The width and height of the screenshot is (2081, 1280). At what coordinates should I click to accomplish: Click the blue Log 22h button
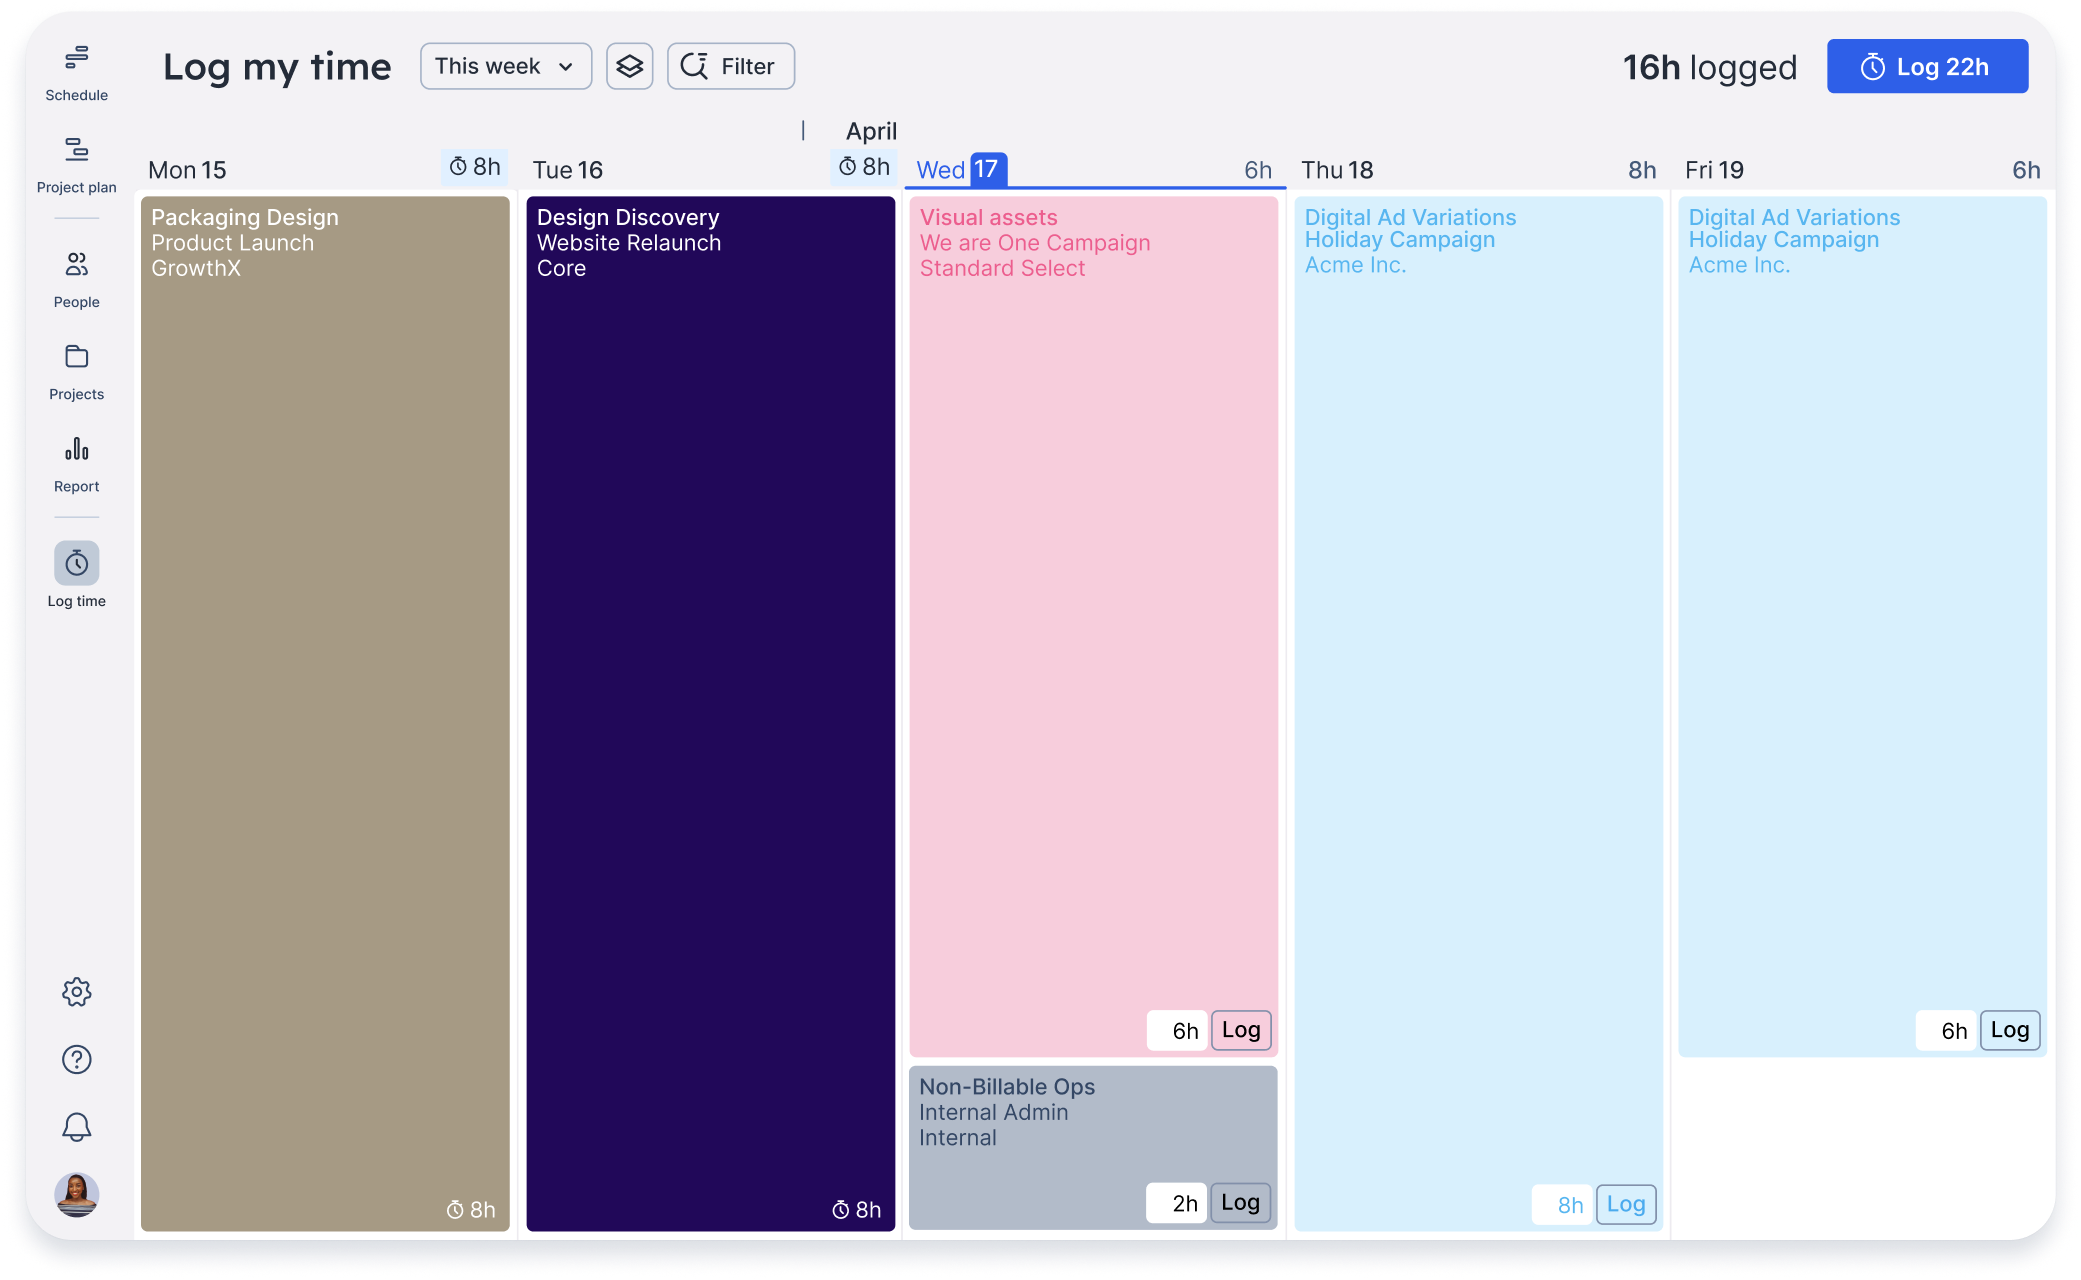coord(1926,66)
